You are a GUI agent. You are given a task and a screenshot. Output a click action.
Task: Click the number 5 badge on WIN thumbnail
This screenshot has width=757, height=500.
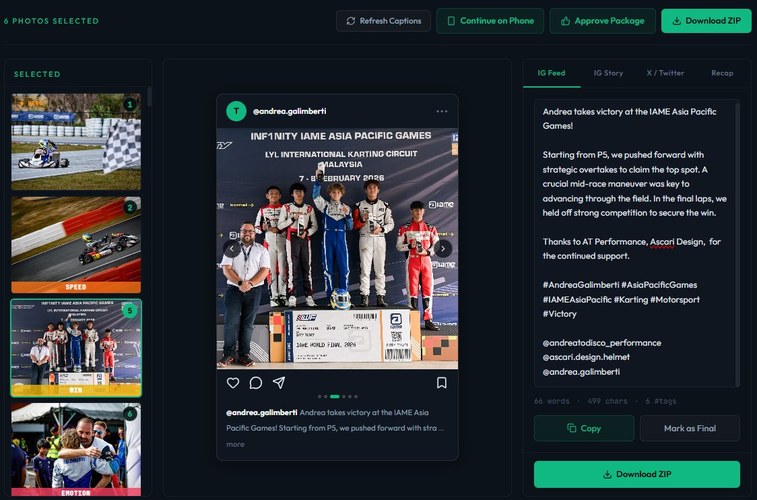click(129, 311)
